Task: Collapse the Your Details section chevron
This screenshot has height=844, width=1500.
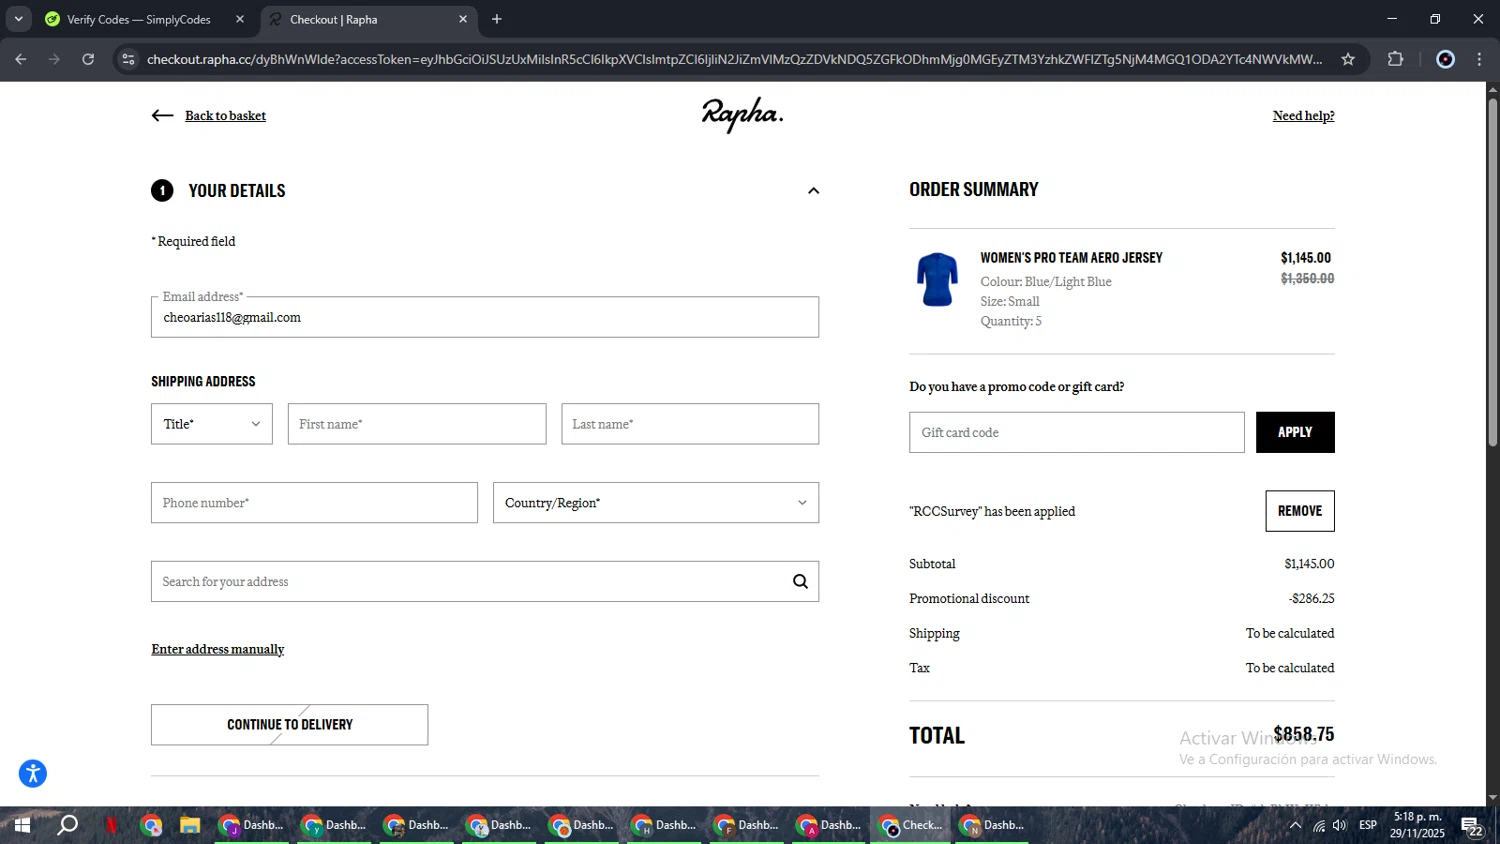Action: tap(813, 191)
